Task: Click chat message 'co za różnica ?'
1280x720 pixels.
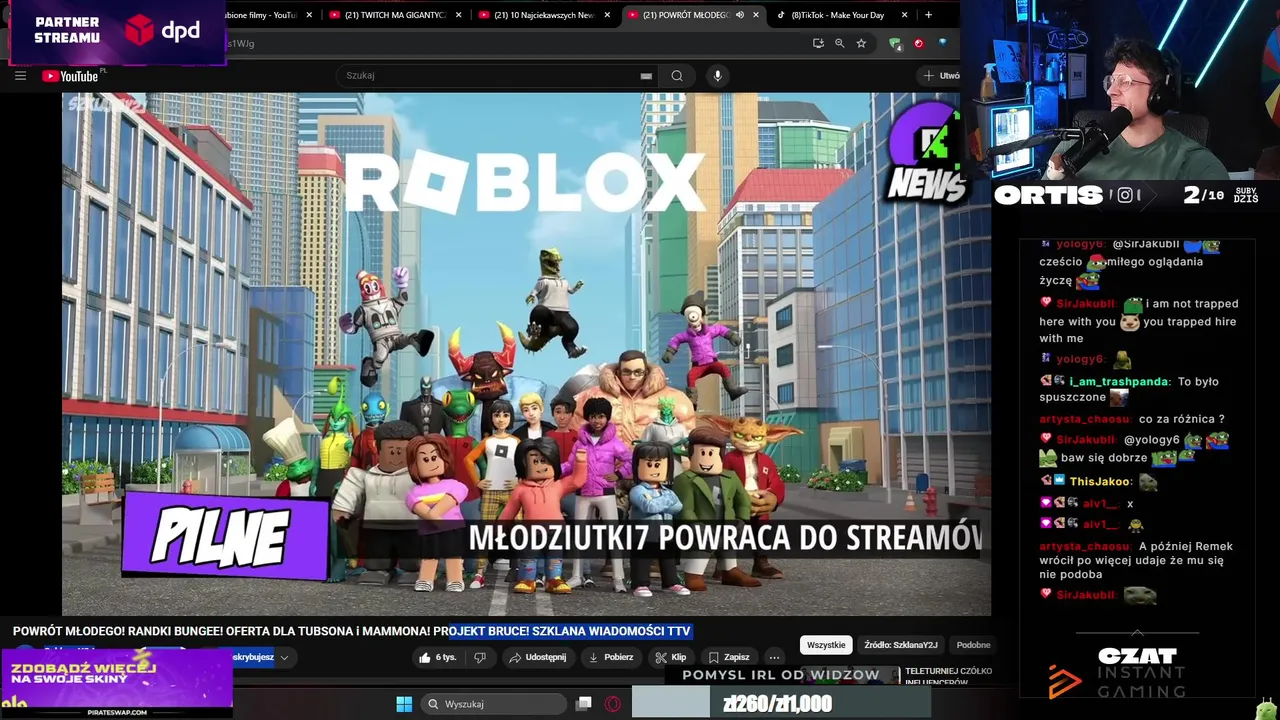Action: click(x=1182, y=419)
